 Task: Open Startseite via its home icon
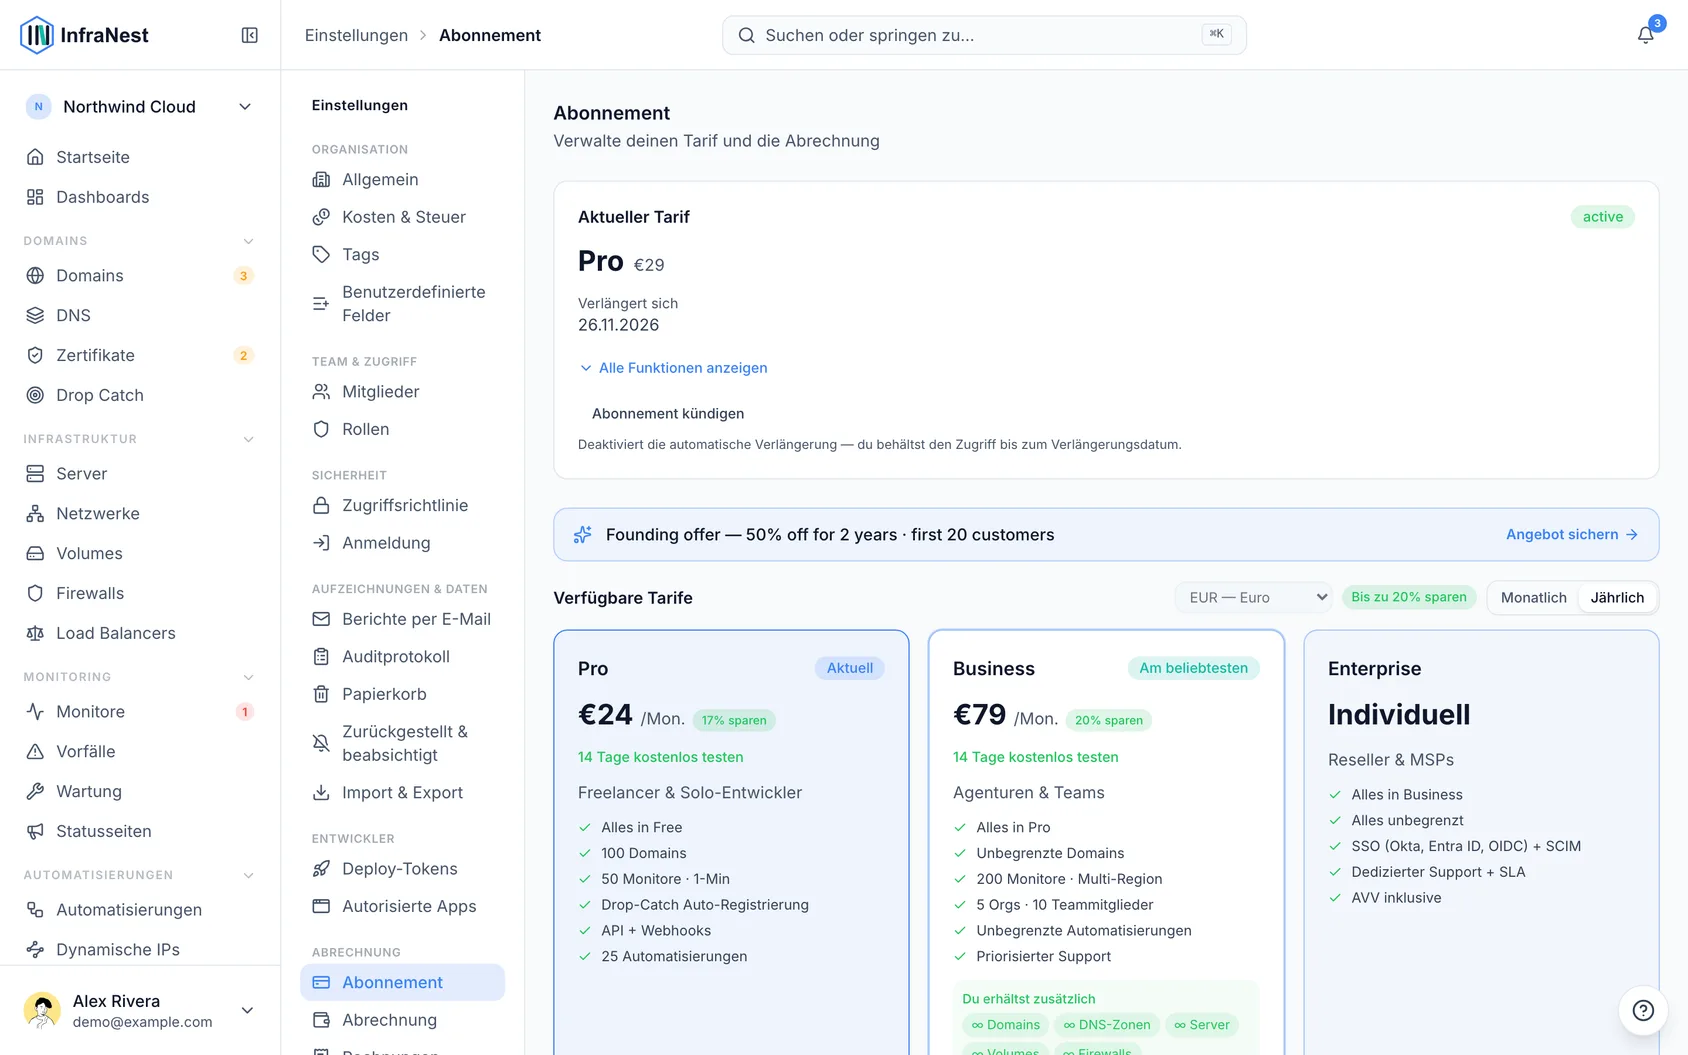point(35,157)
